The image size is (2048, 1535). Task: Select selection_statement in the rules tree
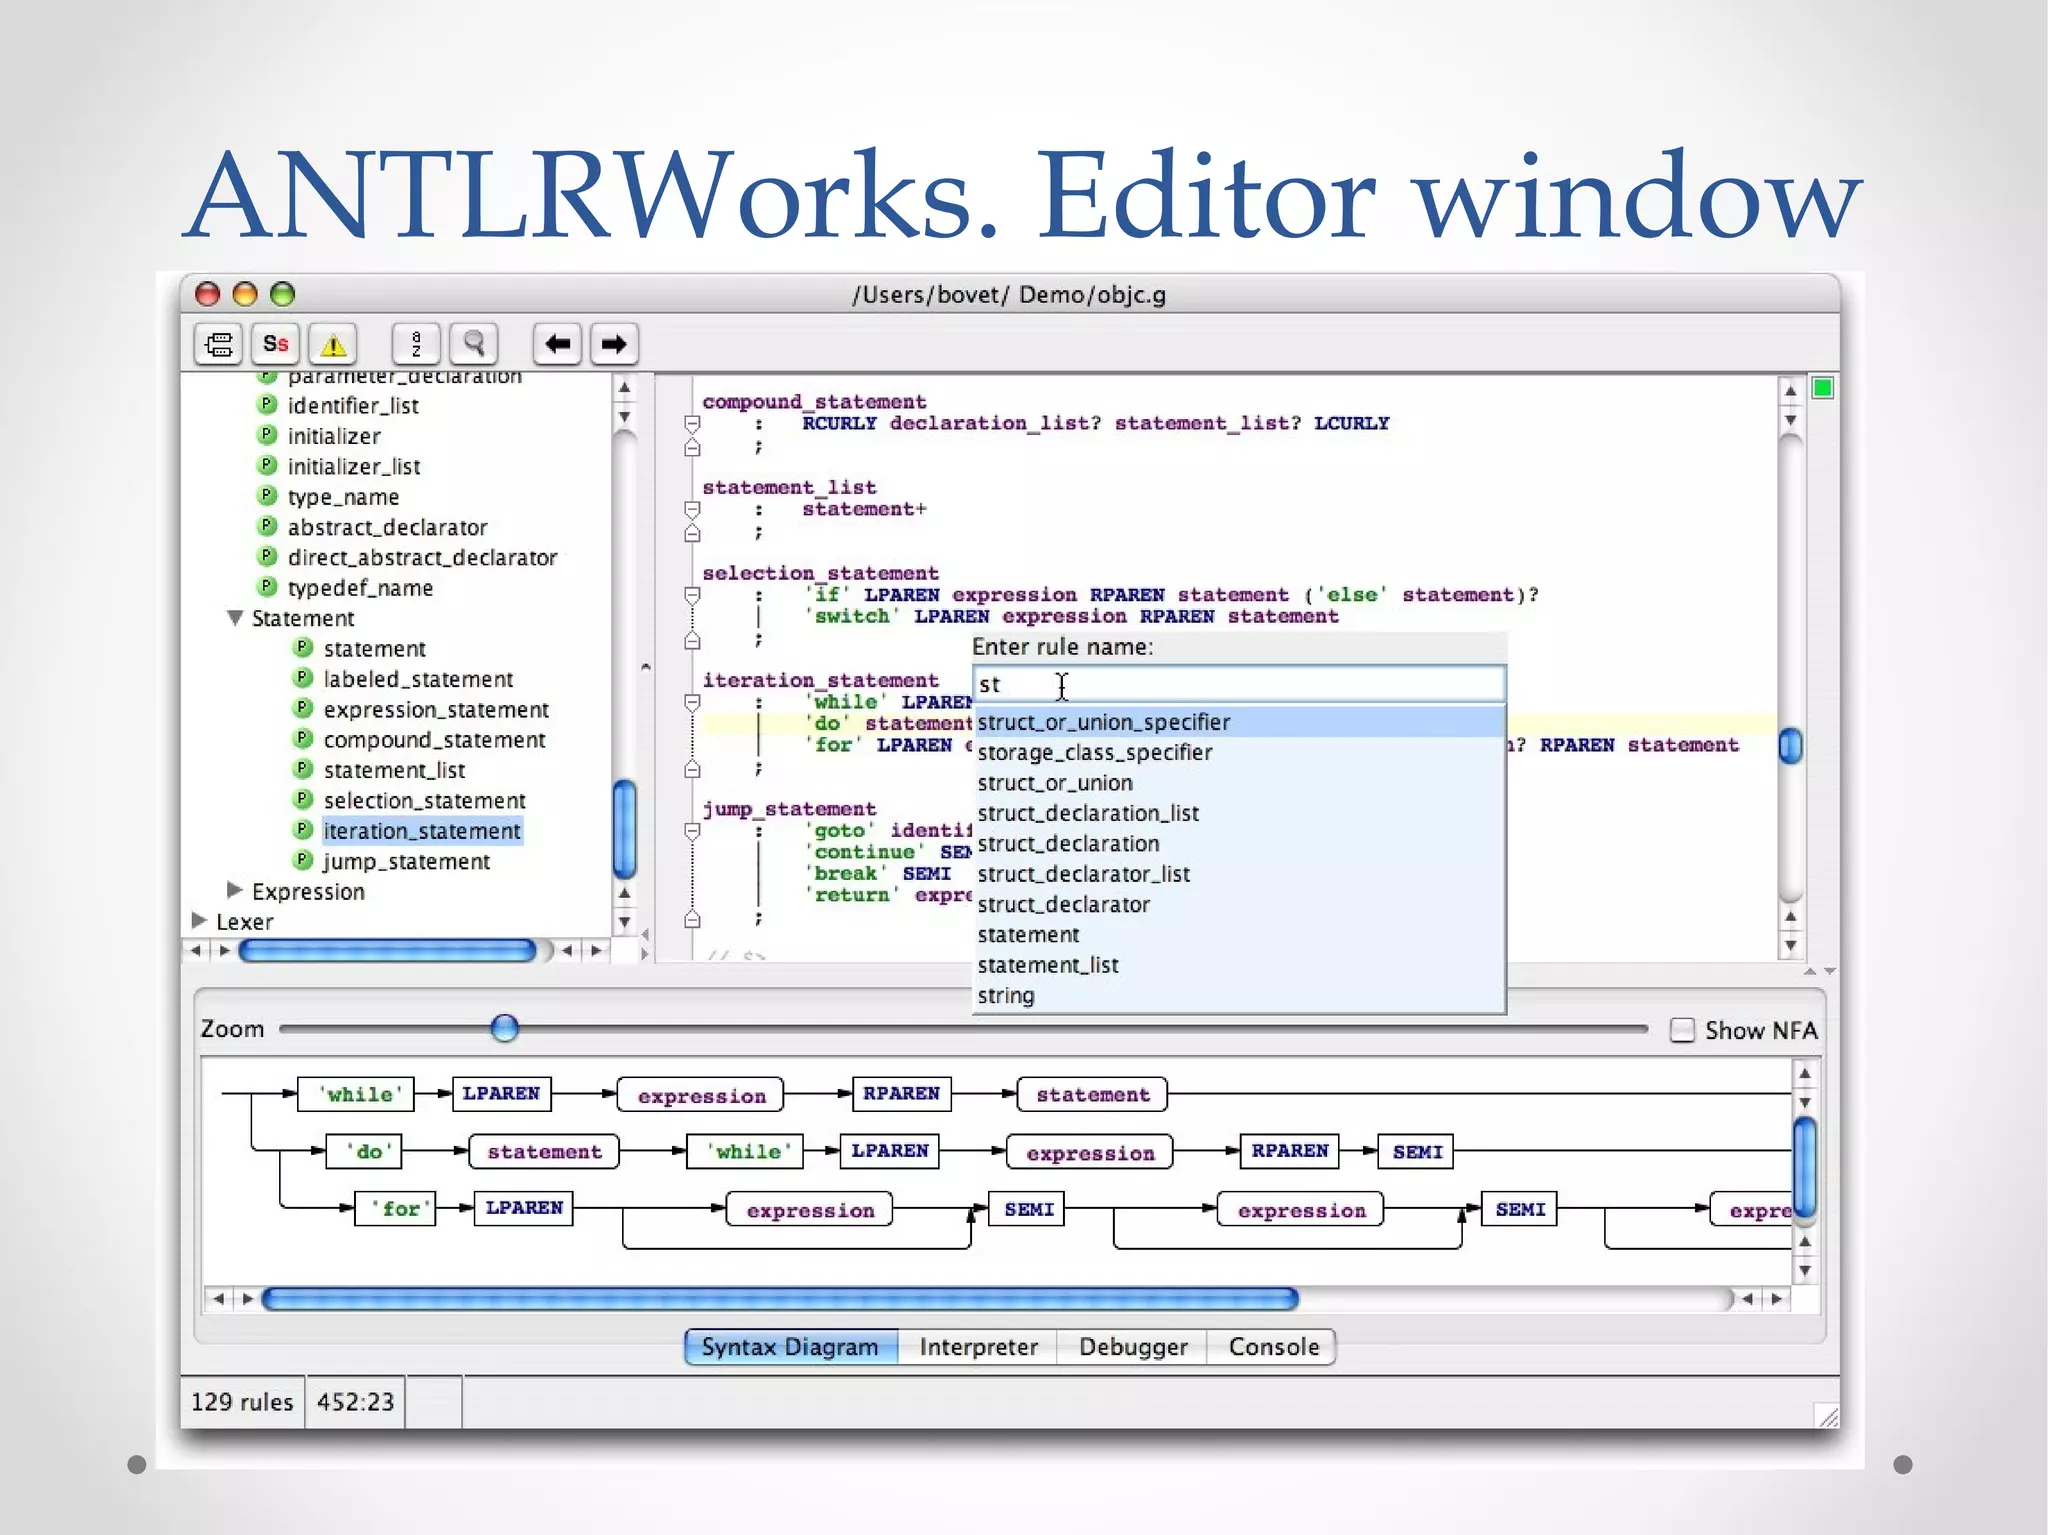pos(424,800)
